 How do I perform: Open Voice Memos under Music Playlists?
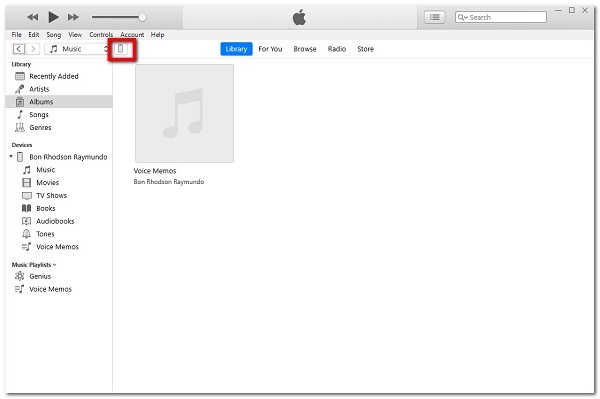(x=50, y=289)
